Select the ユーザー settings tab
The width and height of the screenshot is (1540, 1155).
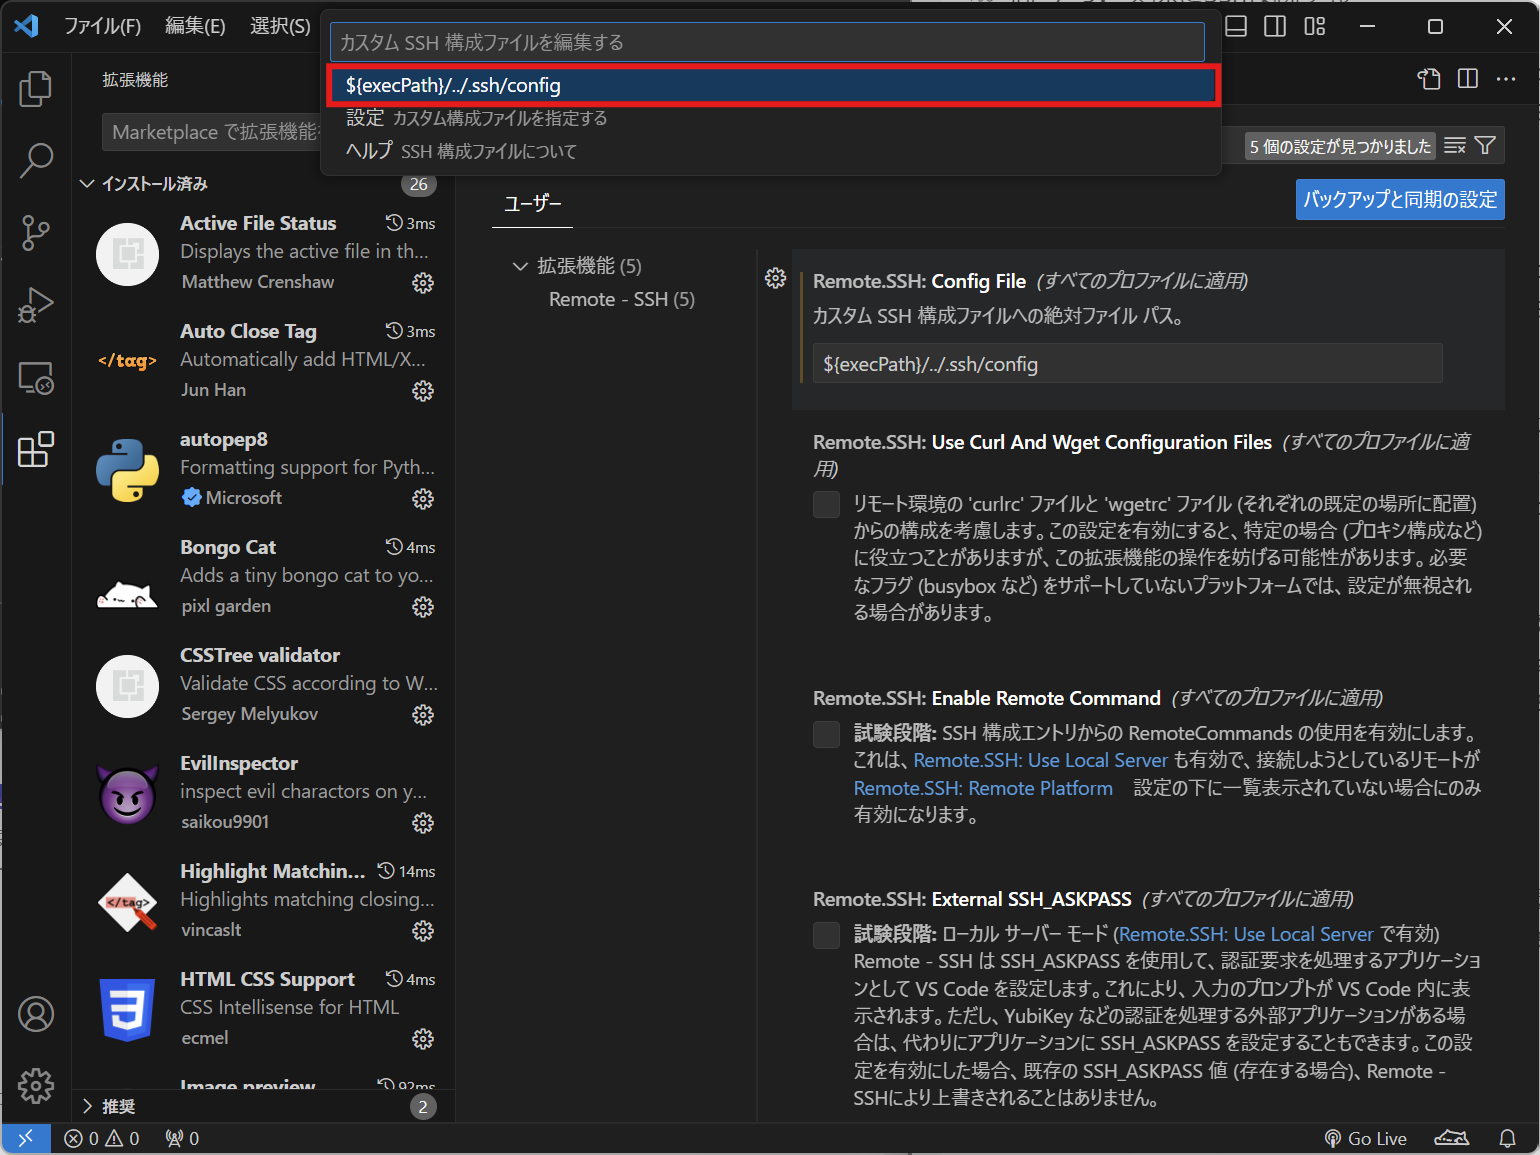532,204
